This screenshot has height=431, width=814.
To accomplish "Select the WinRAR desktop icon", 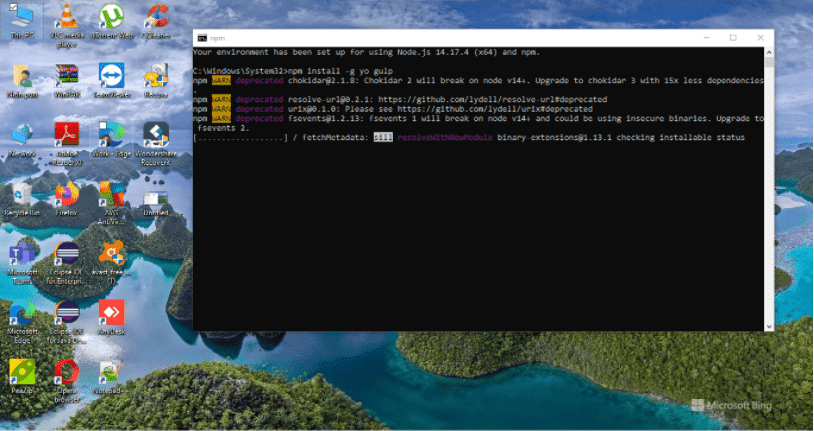I will (66, 76).
